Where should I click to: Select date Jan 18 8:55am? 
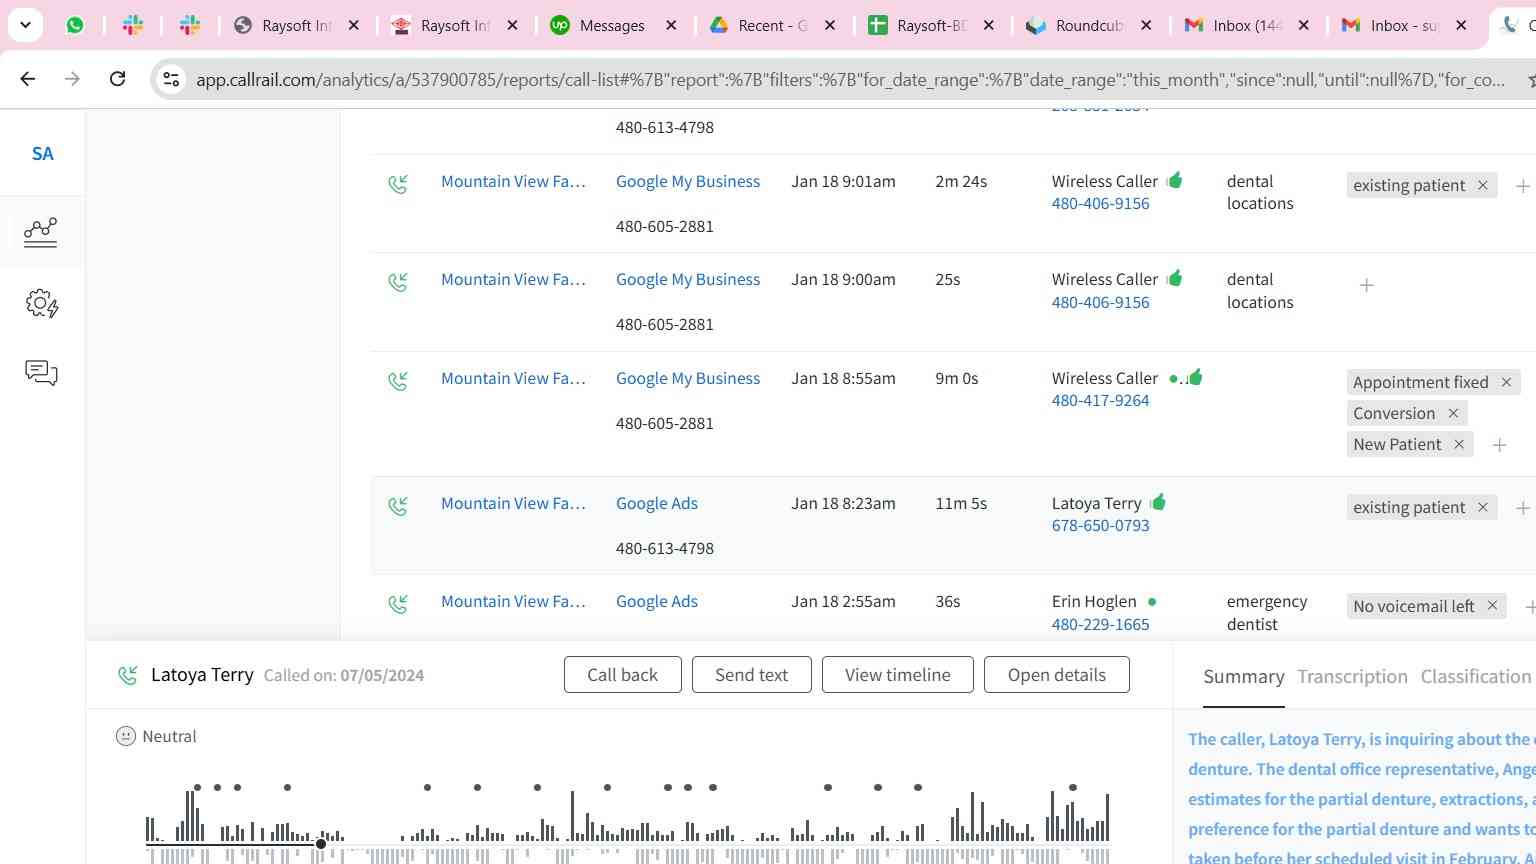coord(843,378)
